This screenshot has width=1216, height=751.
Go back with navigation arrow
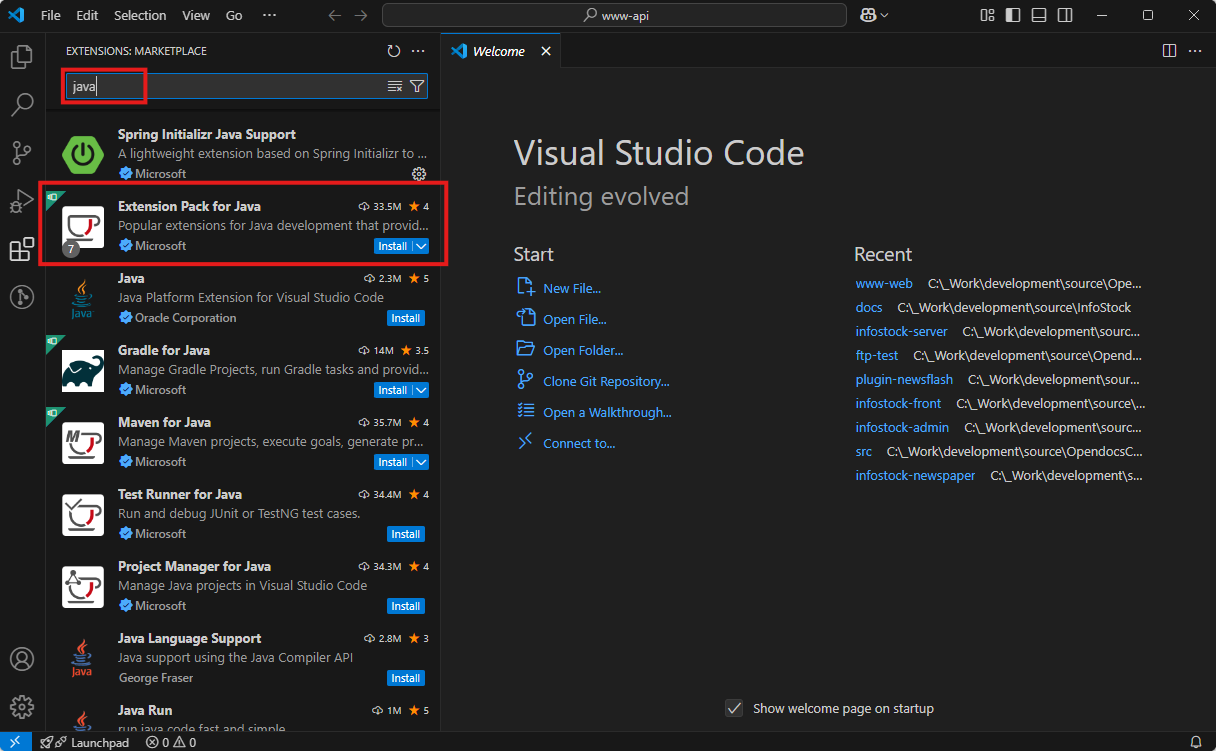[335, 15]
